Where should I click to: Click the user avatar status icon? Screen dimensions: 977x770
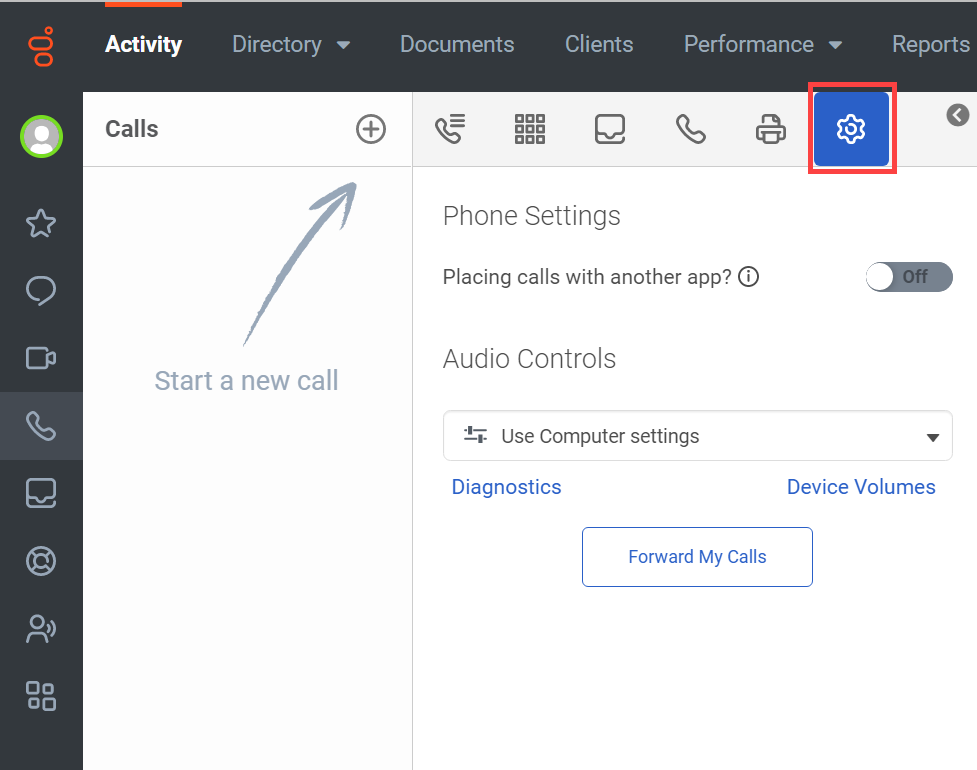coord(41,136)
